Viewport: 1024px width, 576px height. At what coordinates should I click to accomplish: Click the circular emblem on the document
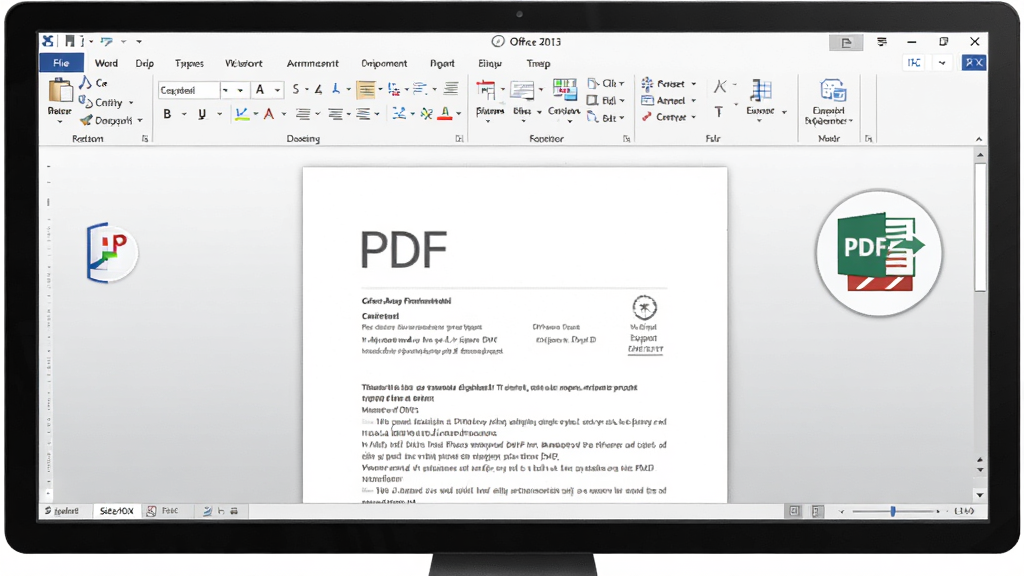[x=644, y=307]
